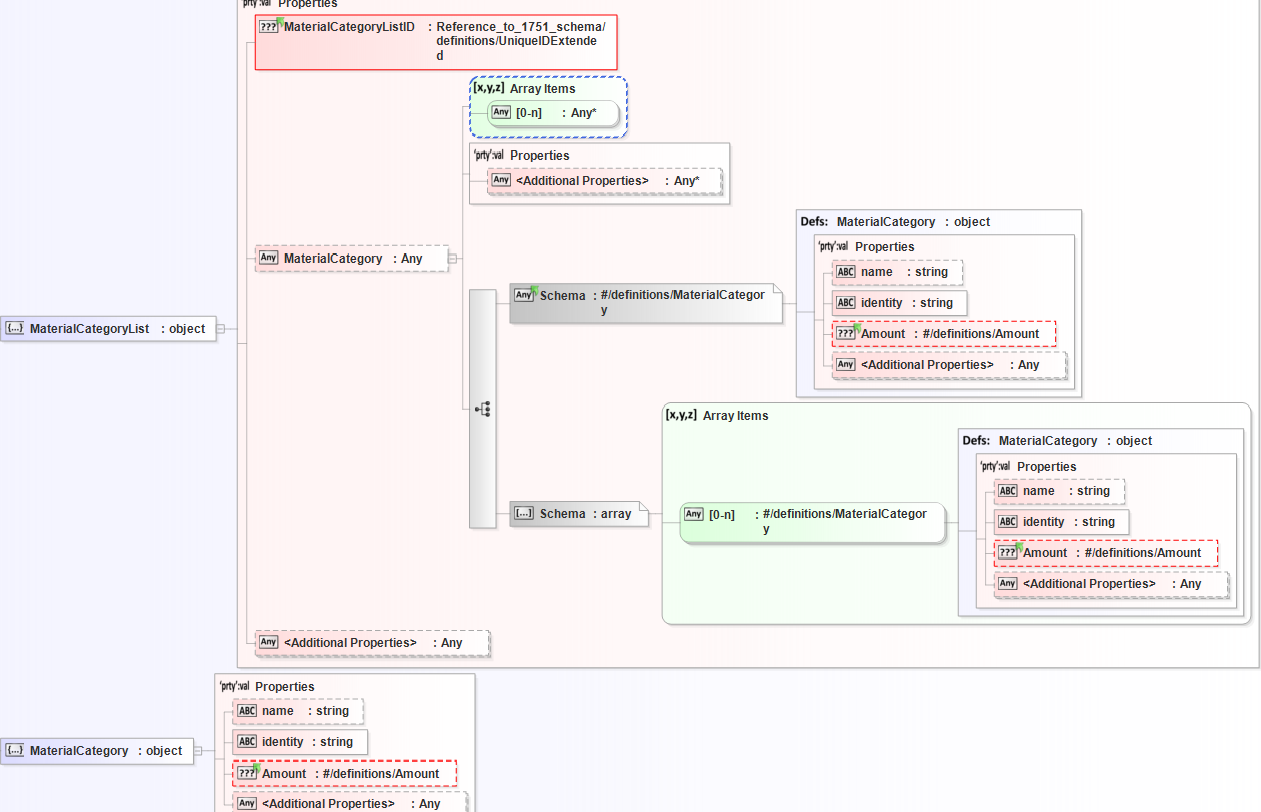The height and width of the screenshot is (812, 1261).
Task: Click the Any icon on the Schema #/definitions/MaterialCategory node
Action: pyautogui.click(x=524, y=295)
